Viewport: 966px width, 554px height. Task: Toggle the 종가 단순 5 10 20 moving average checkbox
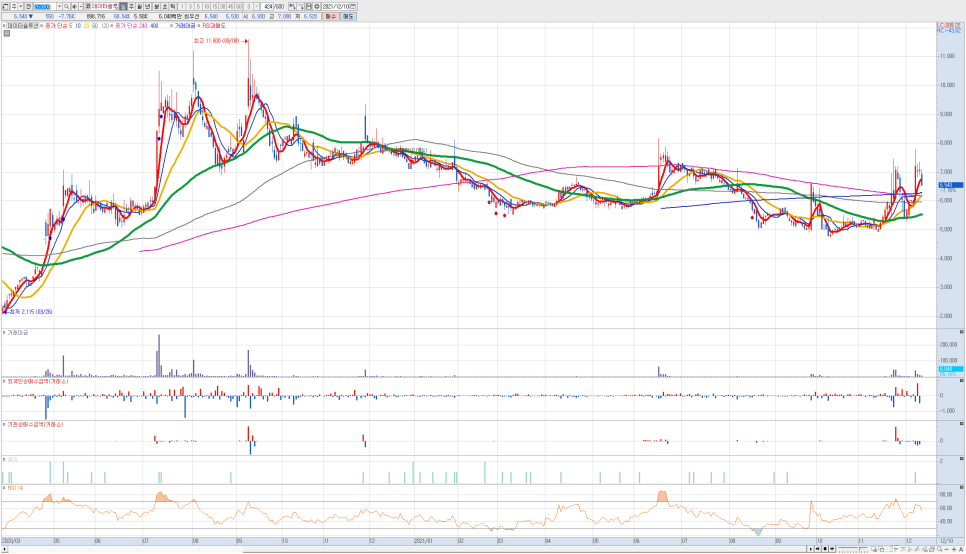(x=41, y=26)
